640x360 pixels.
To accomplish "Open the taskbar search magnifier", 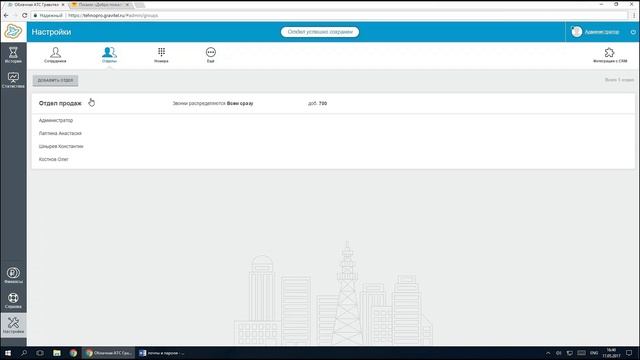I will coord(24,353).
